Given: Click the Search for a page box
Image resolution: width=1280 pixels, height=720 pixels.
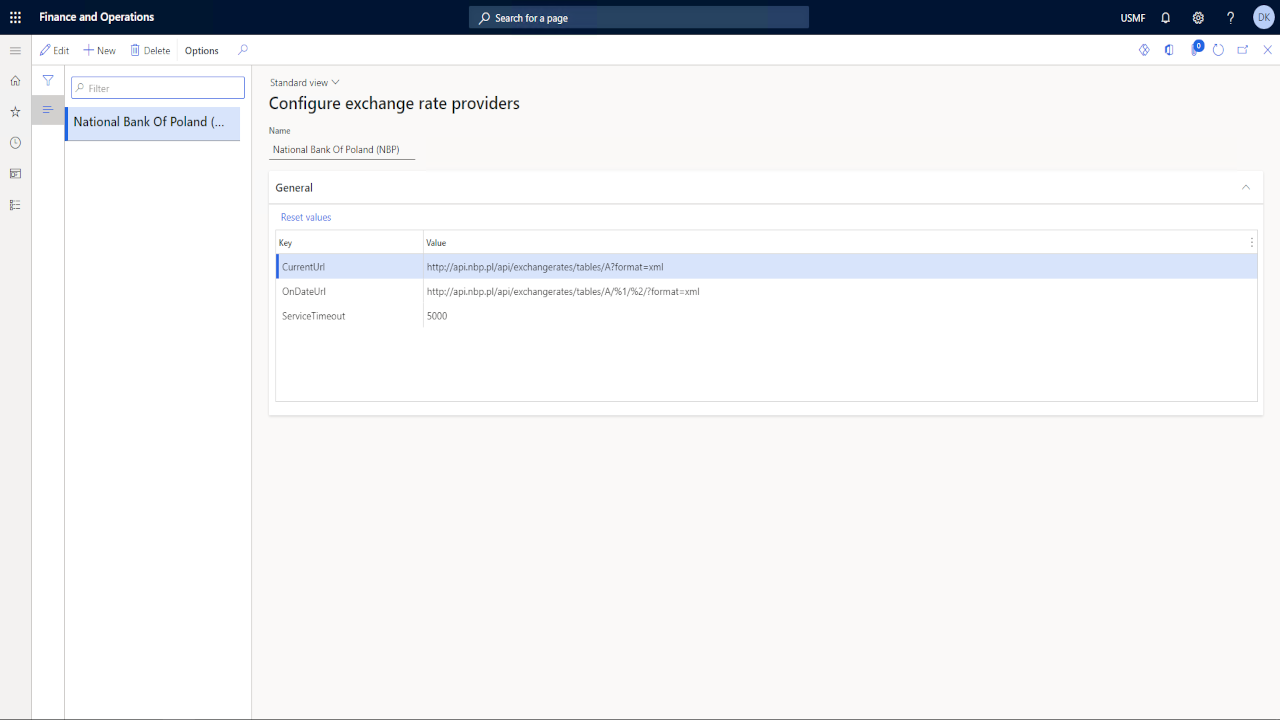Looking at the screenshot, I should coord(639,17).
